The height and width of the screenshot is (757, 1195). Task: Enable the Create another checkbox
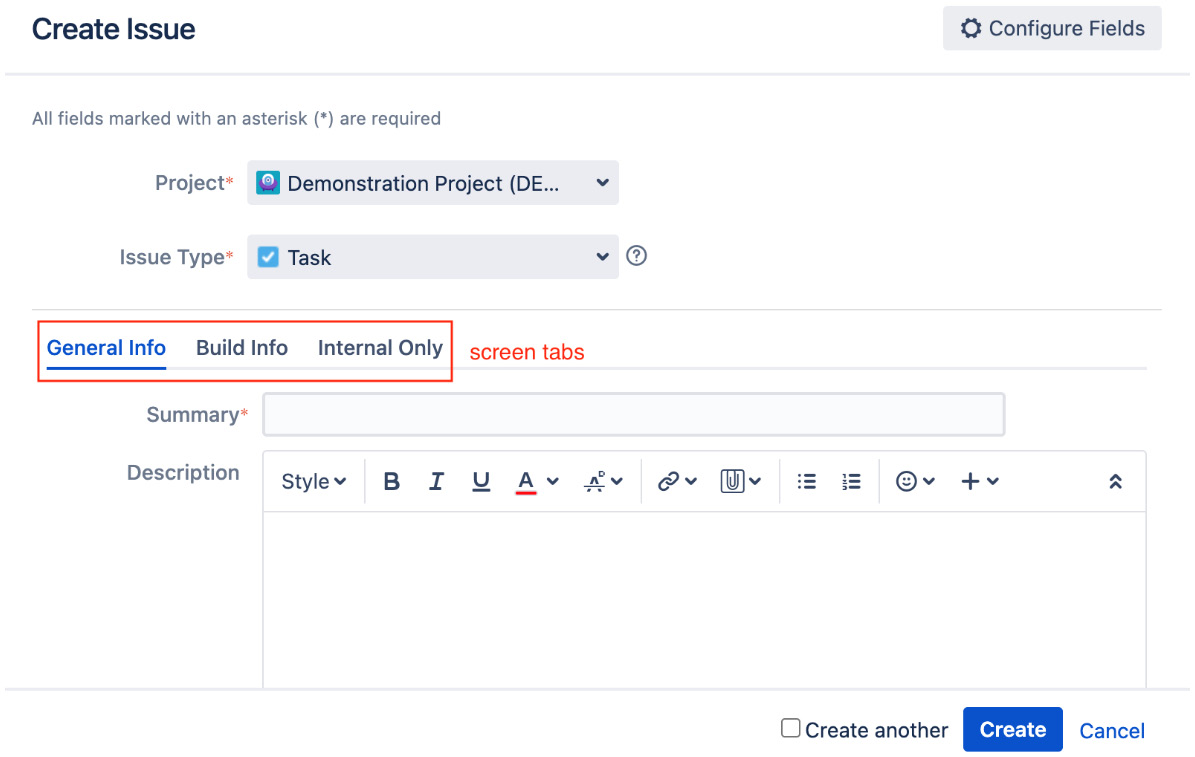tap(790, 729)
